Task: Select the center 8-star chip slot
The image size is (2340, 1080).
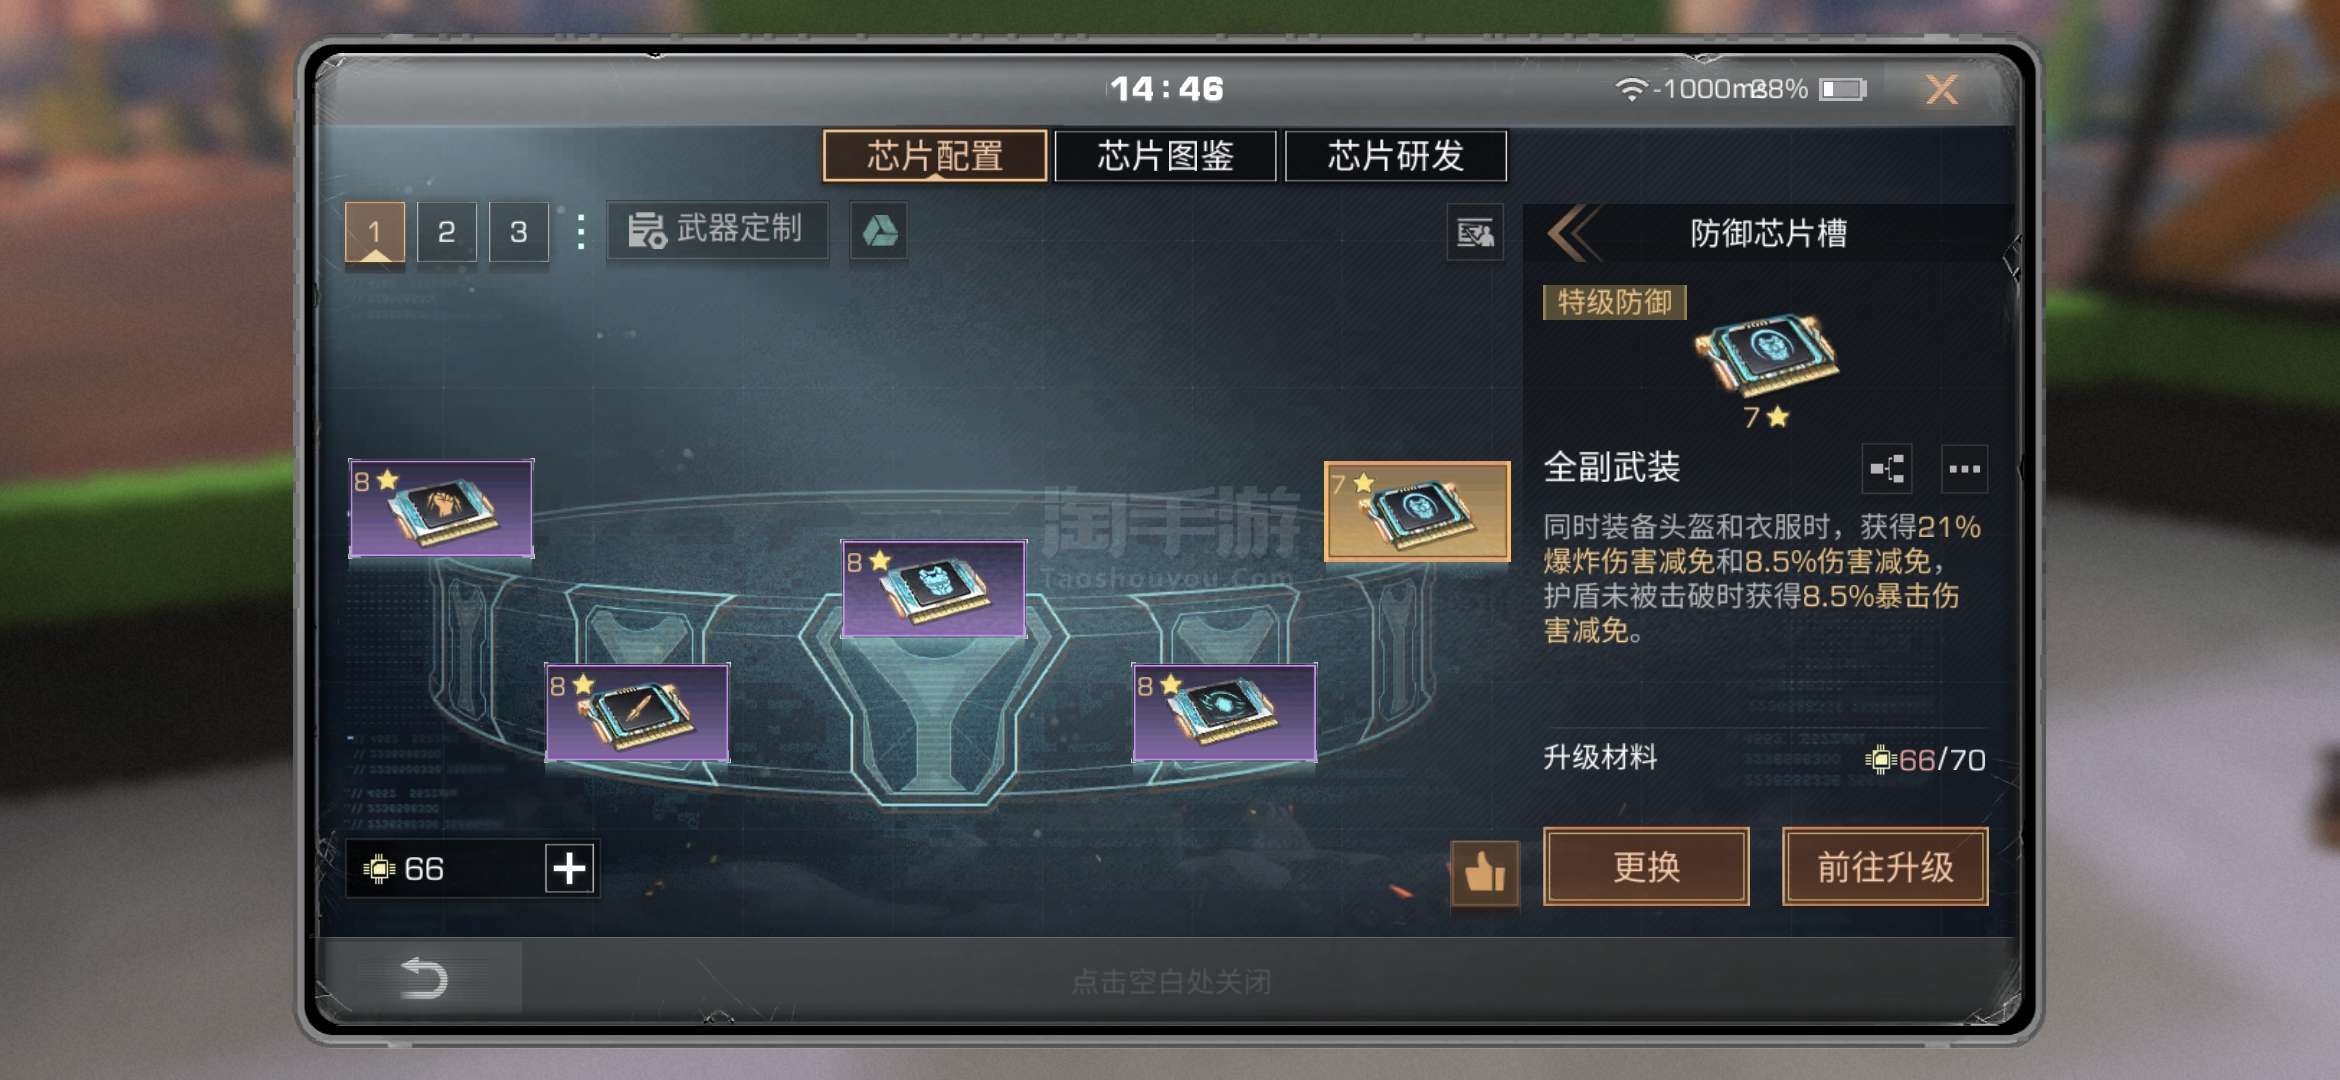Action: click(x=934, y=588)
